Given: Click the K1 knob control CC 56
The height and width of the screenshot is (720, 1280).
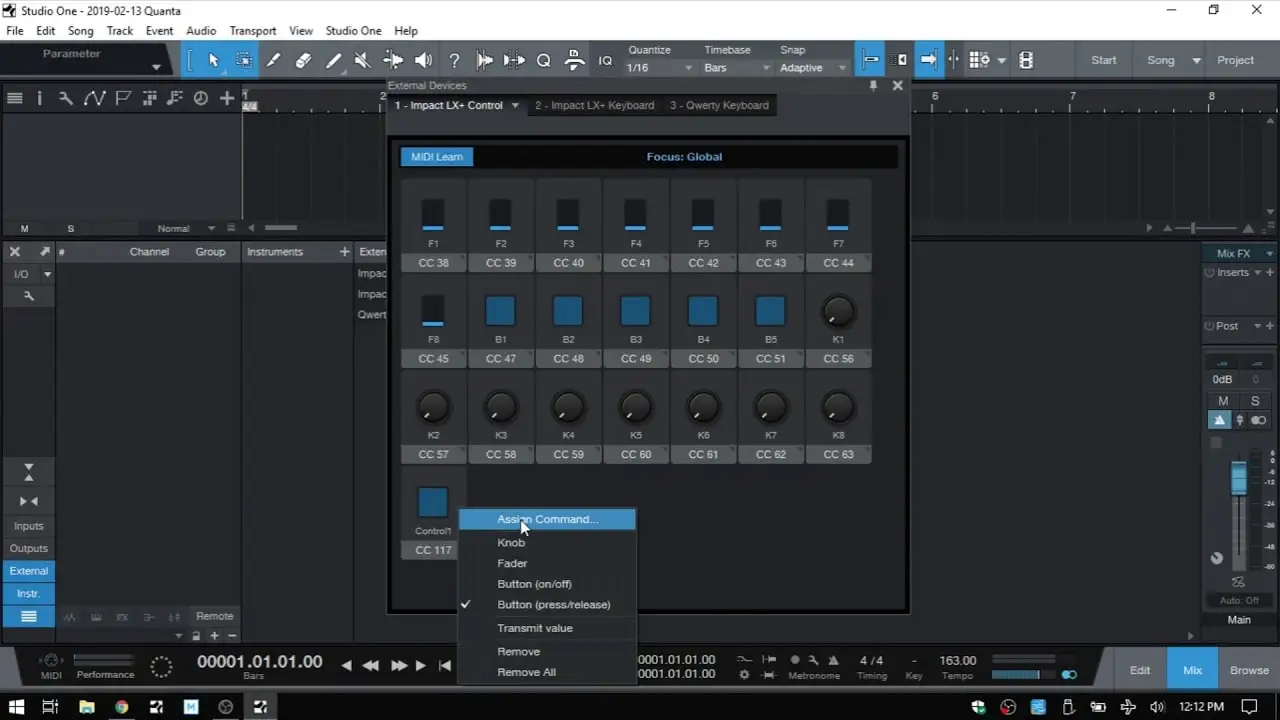Looking at the screenshot, I should pyautogui.click(x=838, y=313).
